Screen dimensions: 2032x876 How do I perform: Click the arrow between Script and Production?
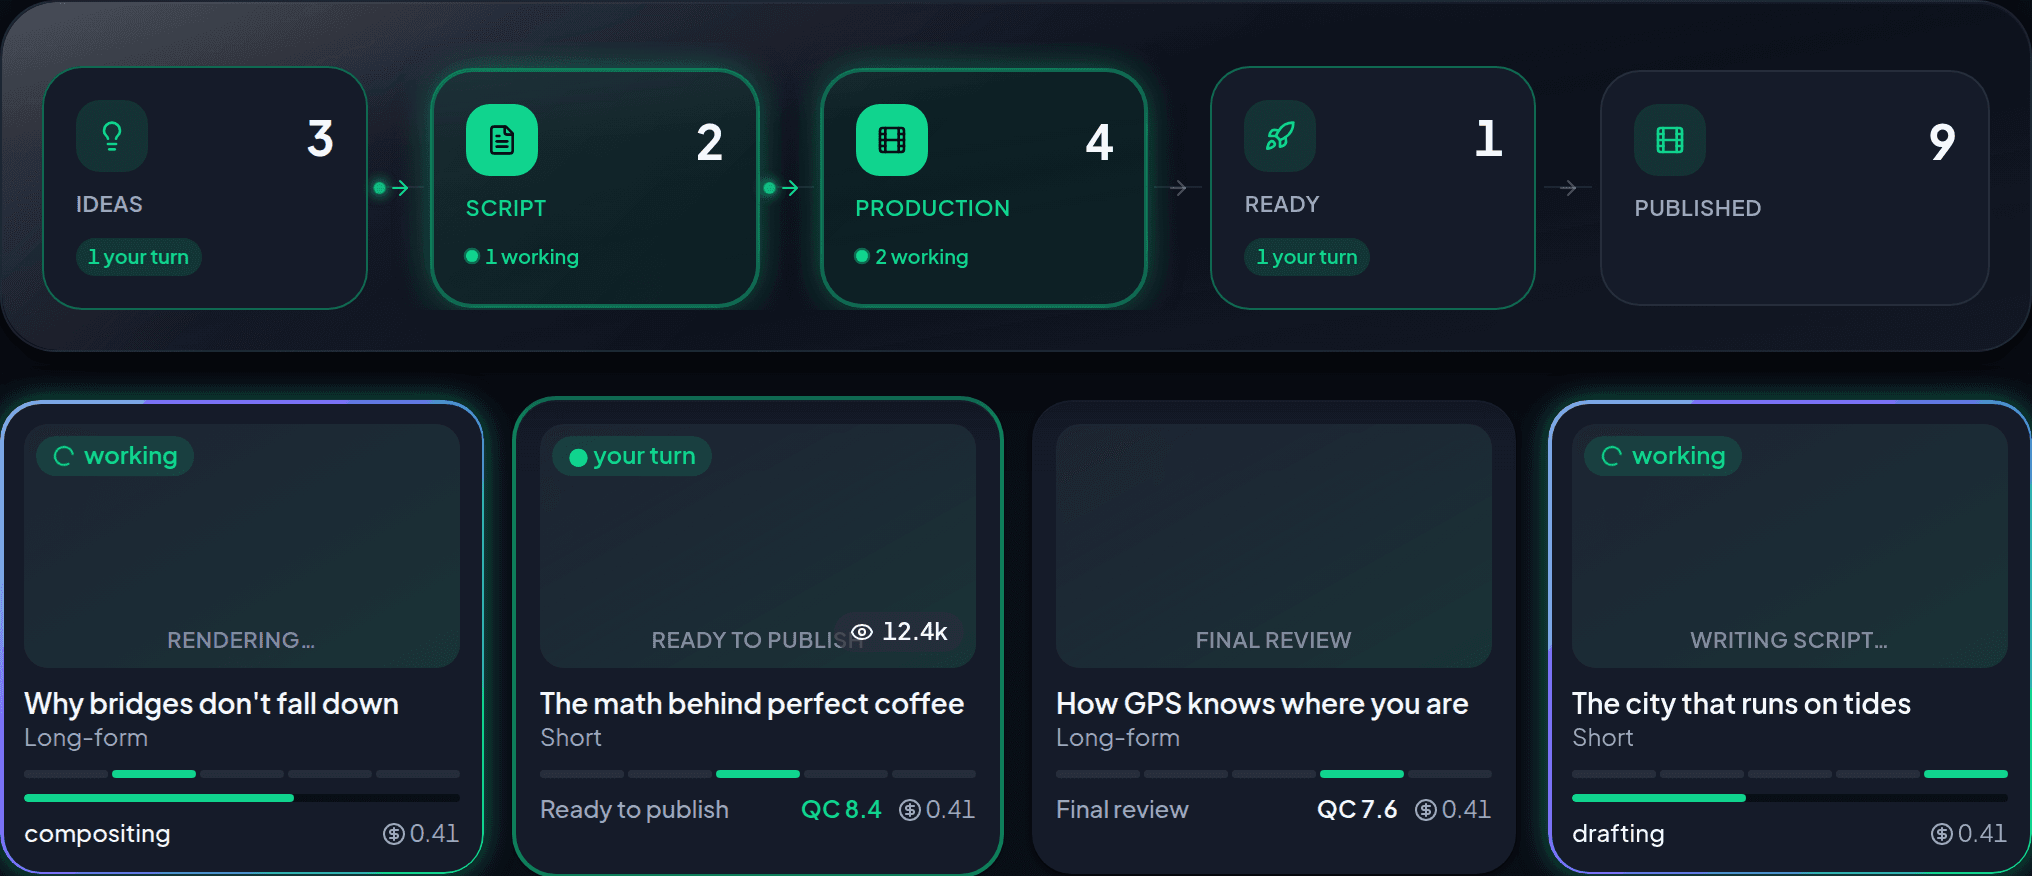790,188
